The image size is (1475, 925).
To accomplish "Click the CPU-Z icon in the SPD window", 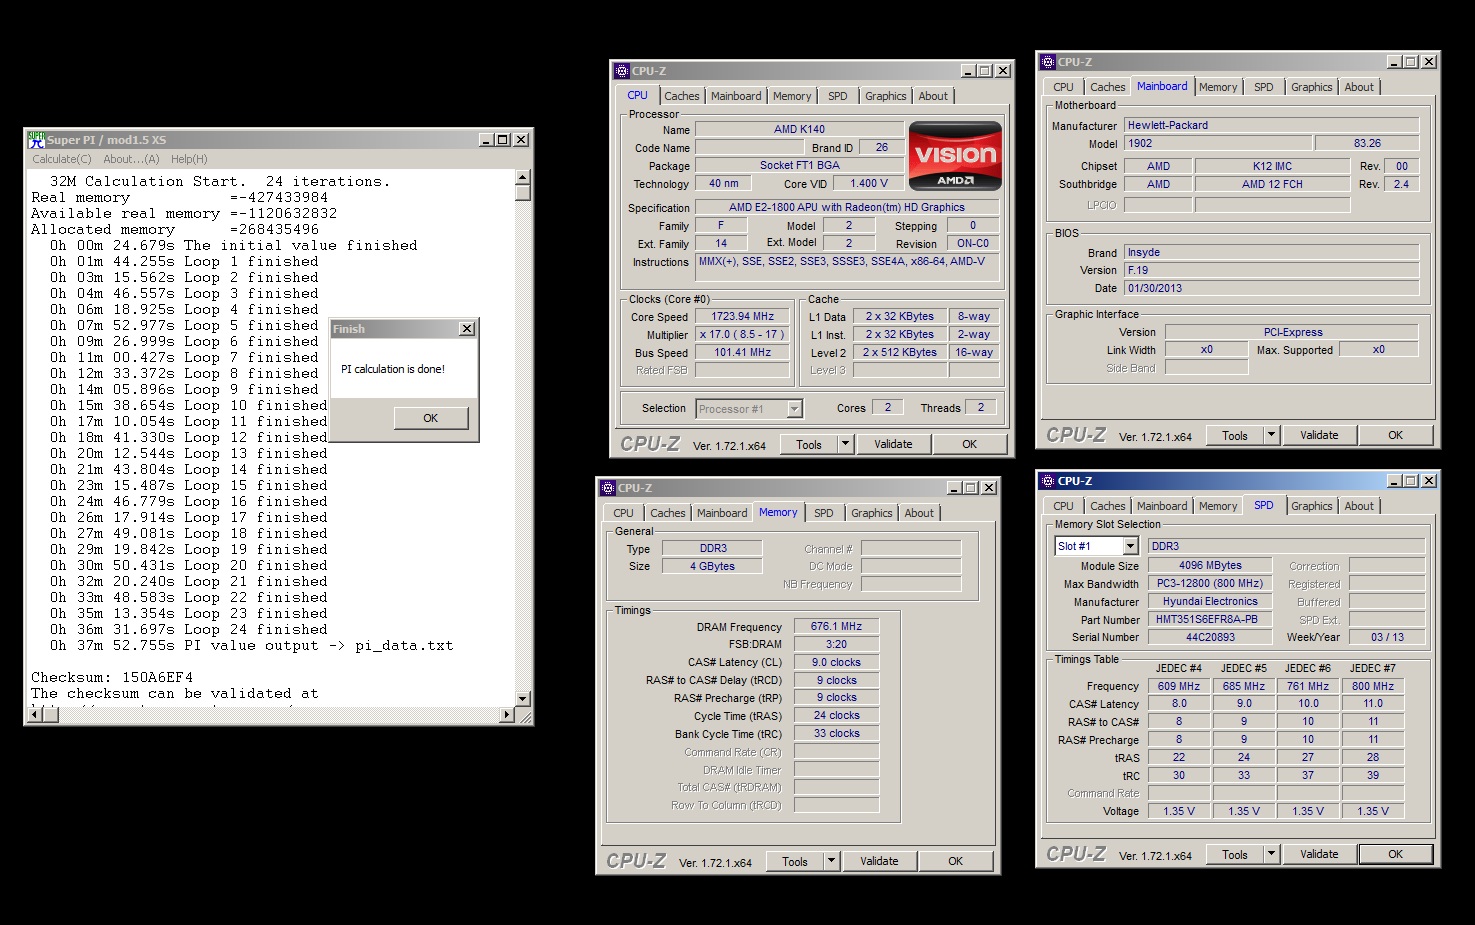I will pyautogui.click(x=1047, y=481).
